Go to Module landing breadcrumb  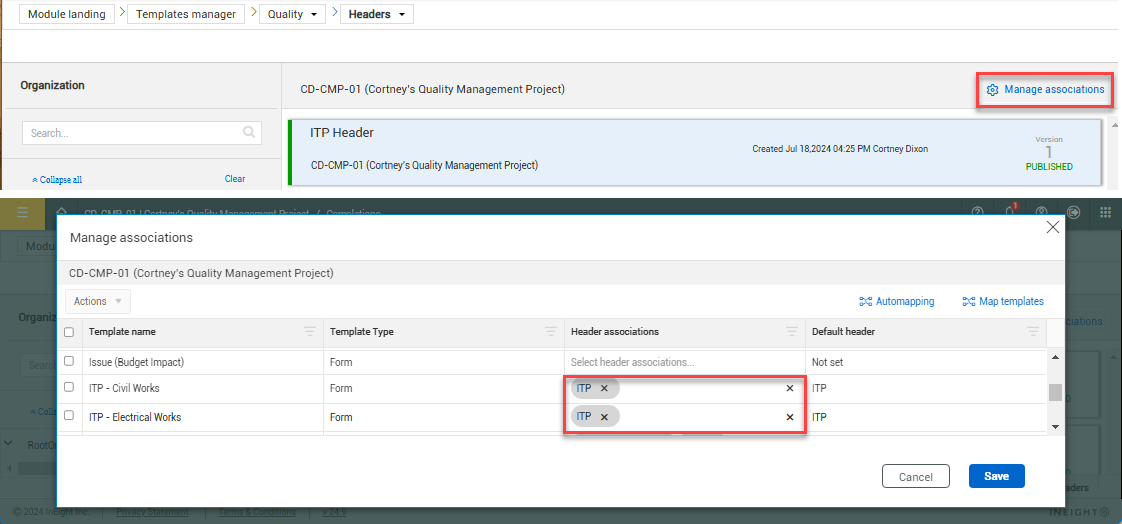coord(67,15)
